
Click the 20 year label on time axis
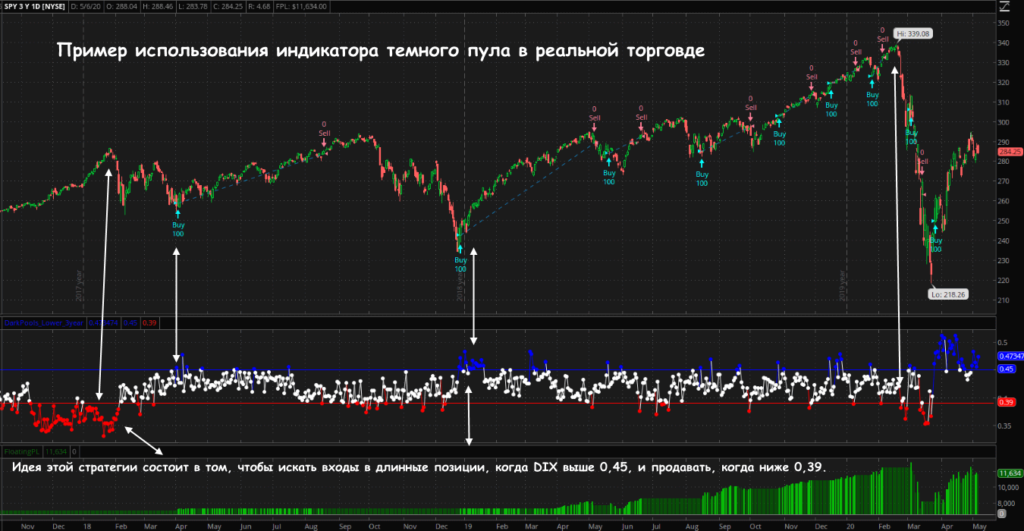click(850, 526)
